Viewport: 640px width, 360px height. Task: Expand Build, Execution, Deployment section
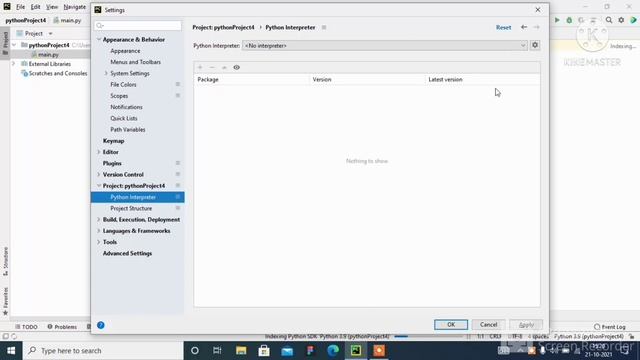[99, 220]
